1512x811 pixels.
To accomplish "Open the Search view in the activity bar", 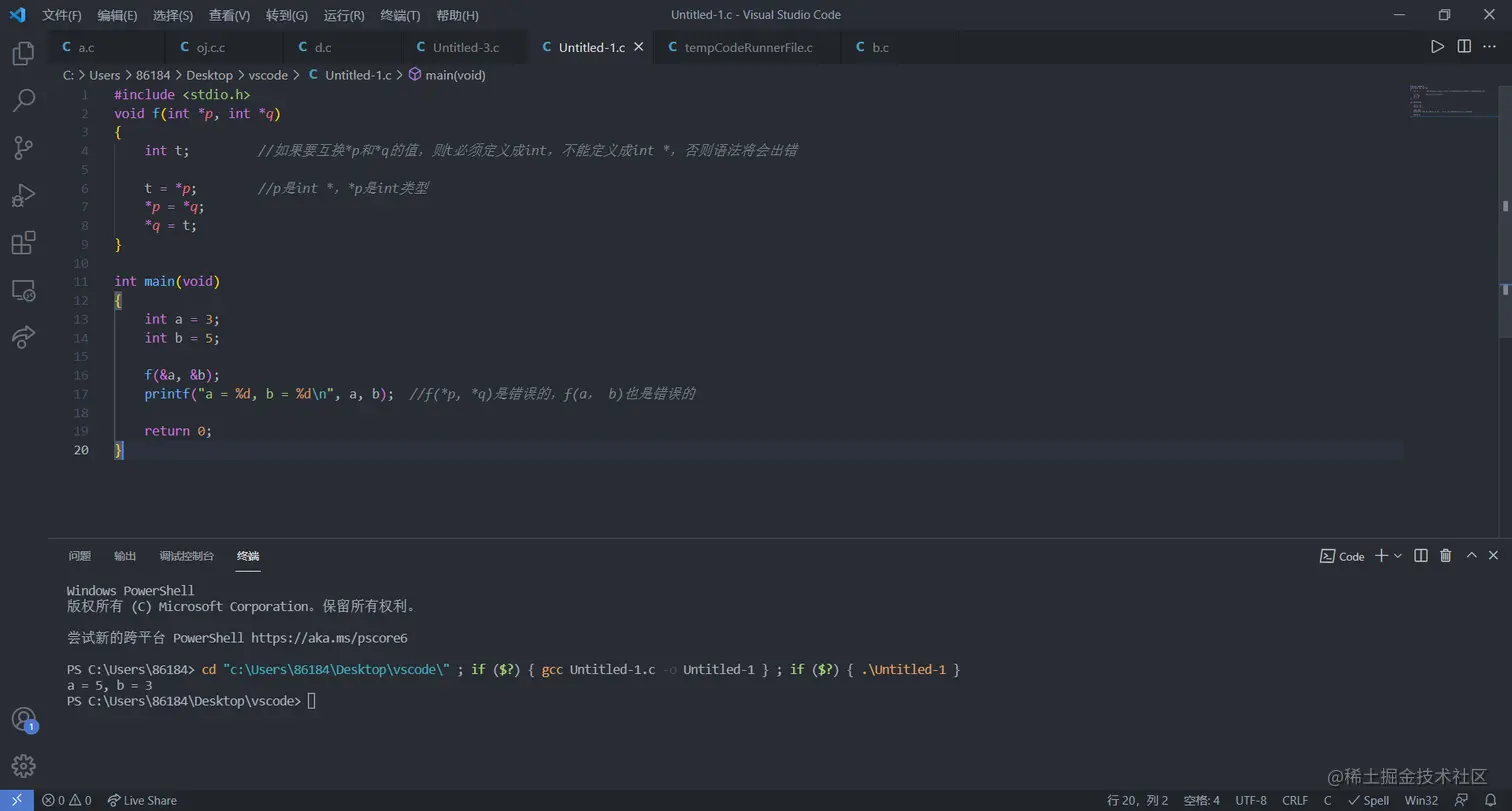I will (x=23, y=100).
